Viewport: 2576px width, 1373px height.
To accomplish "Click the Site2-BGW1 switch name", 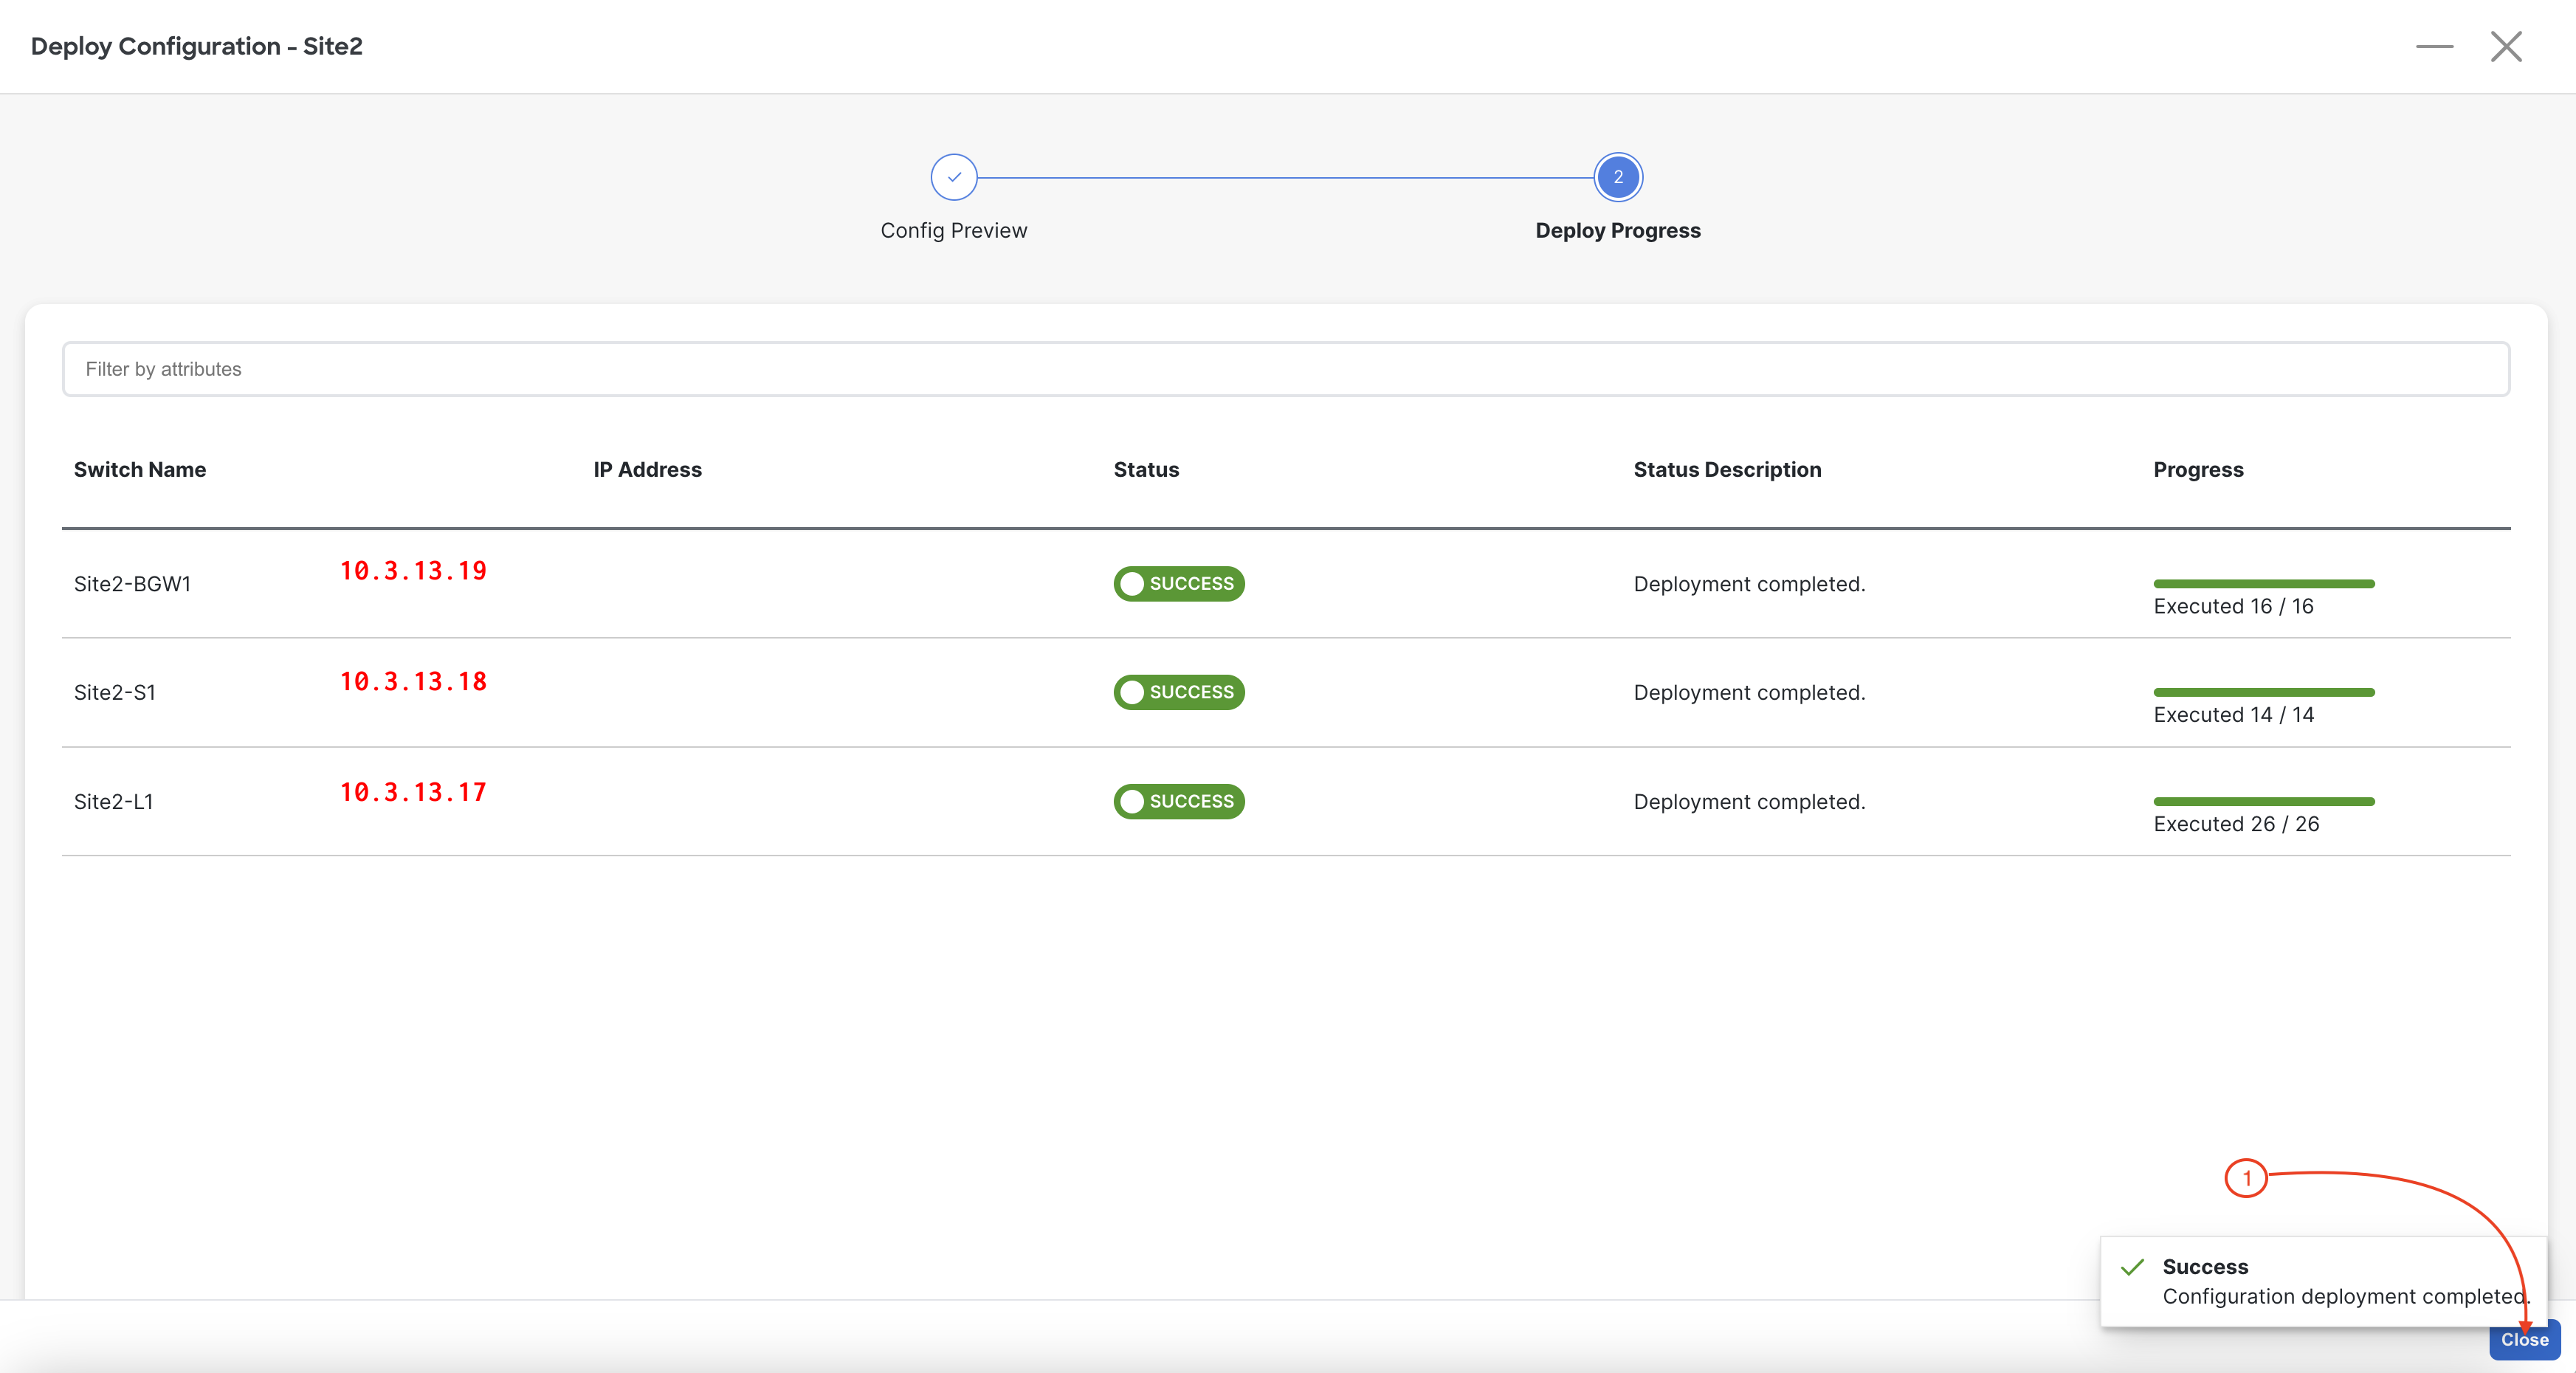I will pos(132,584).
